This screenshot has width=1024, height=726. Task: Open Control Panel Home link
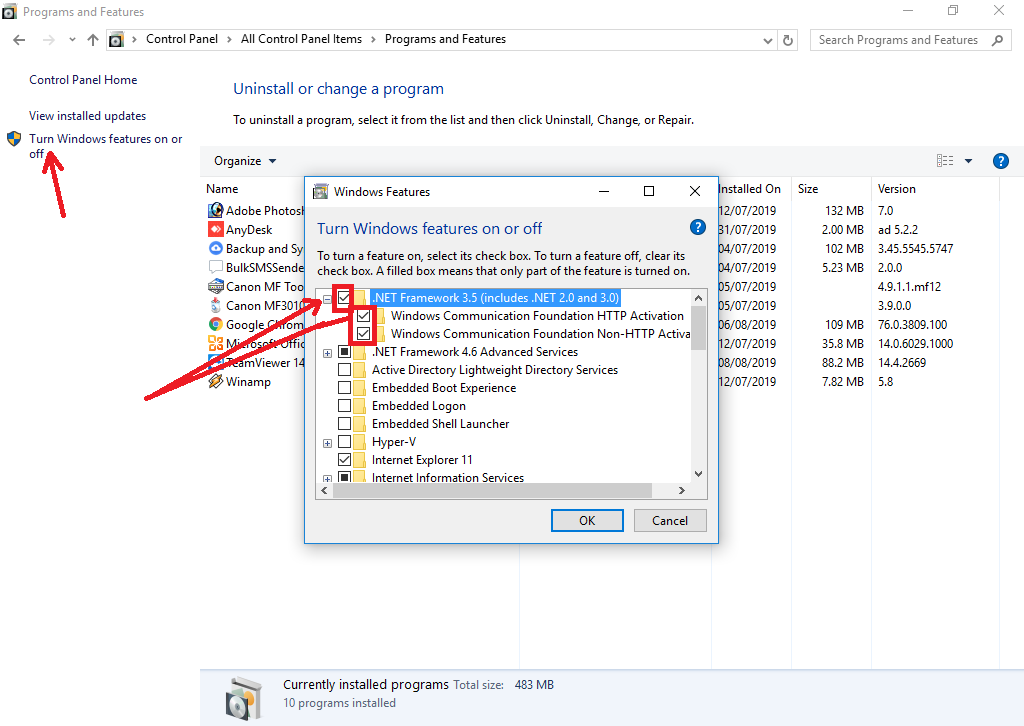(83, 80)
